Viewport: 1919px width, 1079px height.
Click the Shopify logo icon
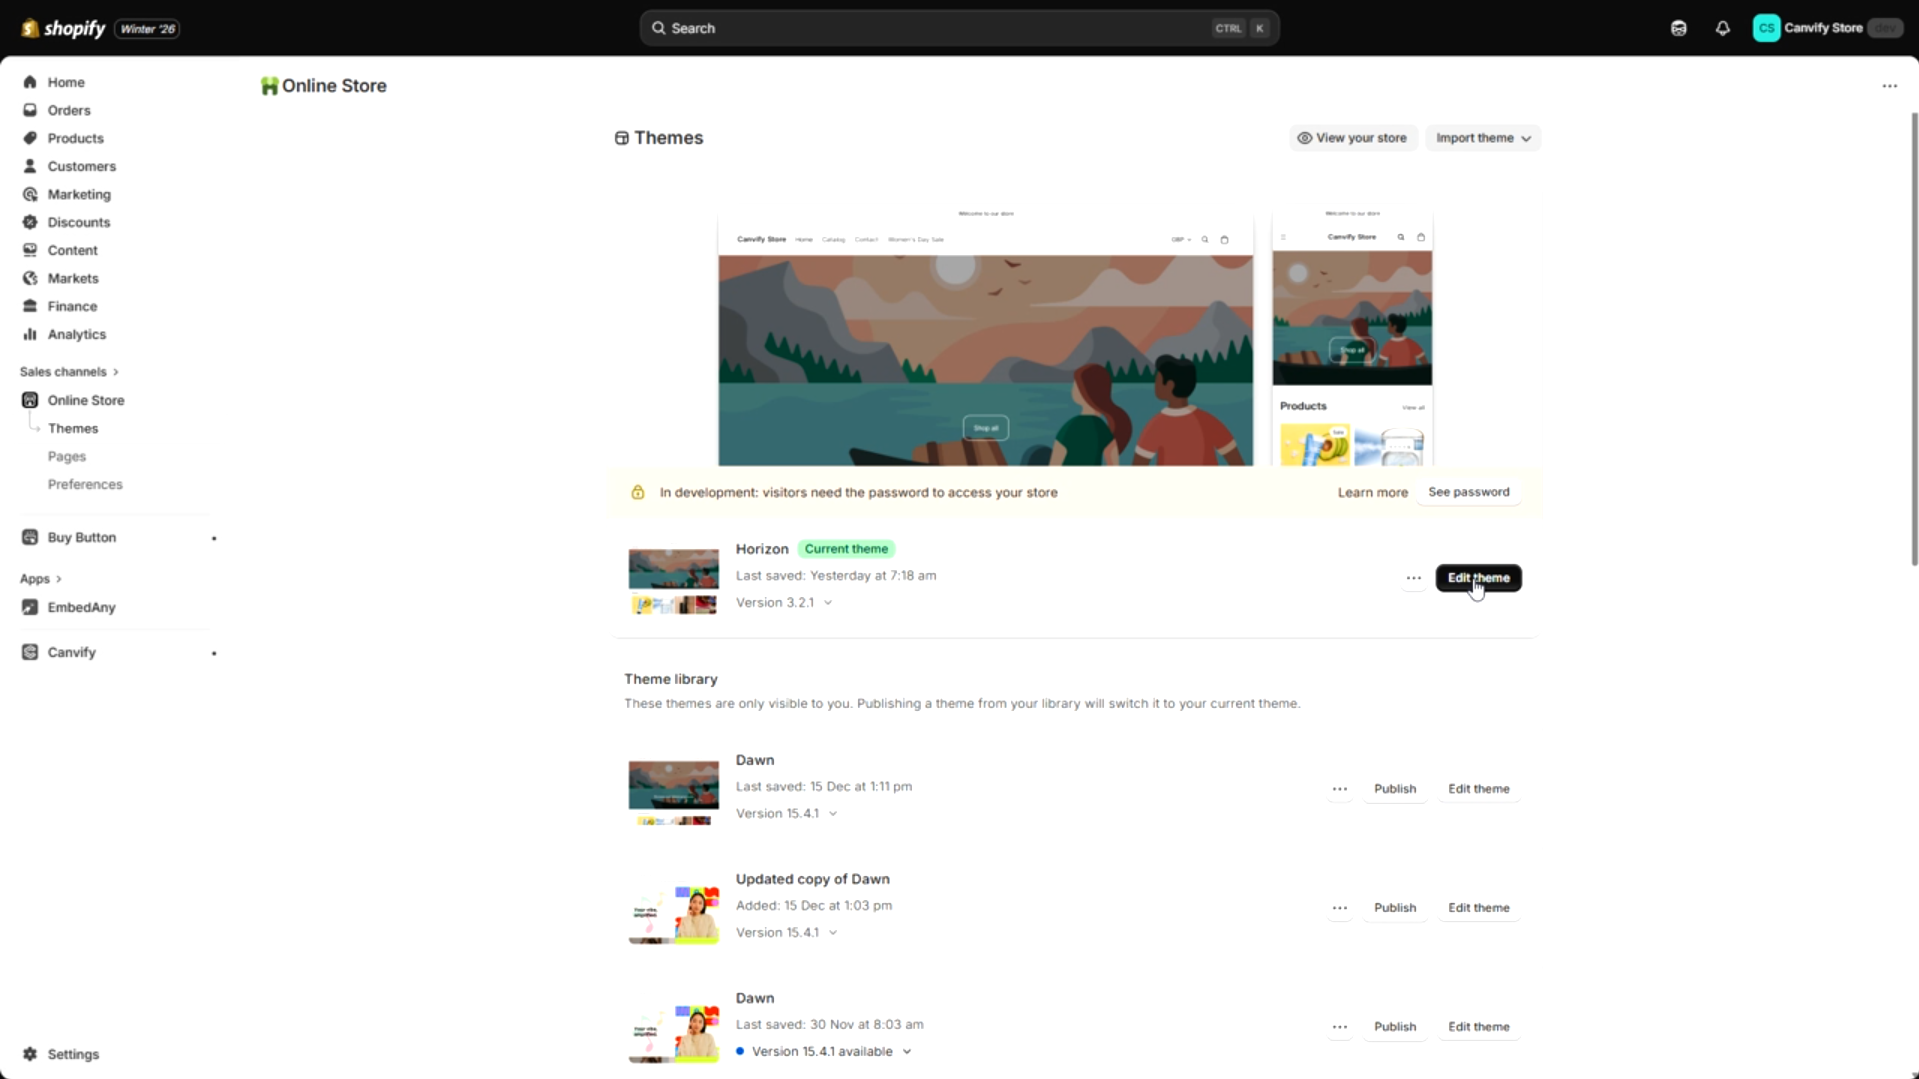pyautogui.click(x=27, y=28)
